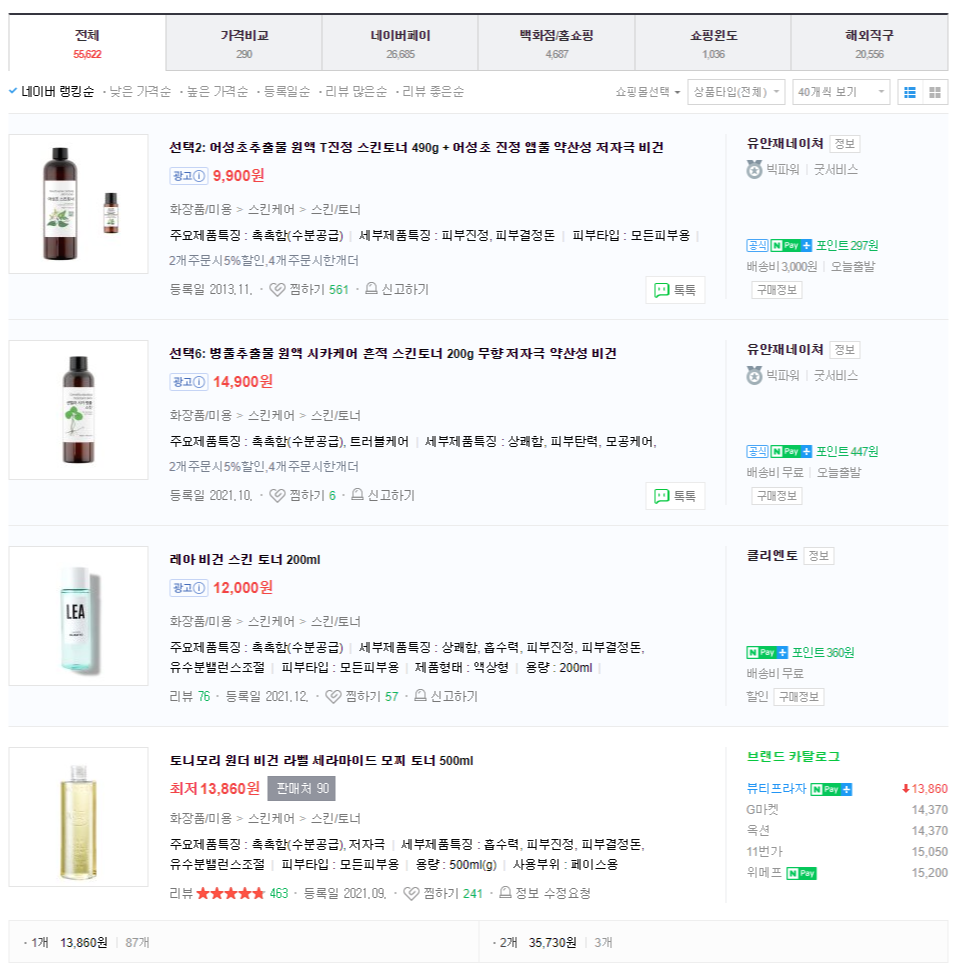Image resolution: width=954 pixels, height=972 pixels.
Task: Sort by 낮은 가격순
Action: (140, 92)
